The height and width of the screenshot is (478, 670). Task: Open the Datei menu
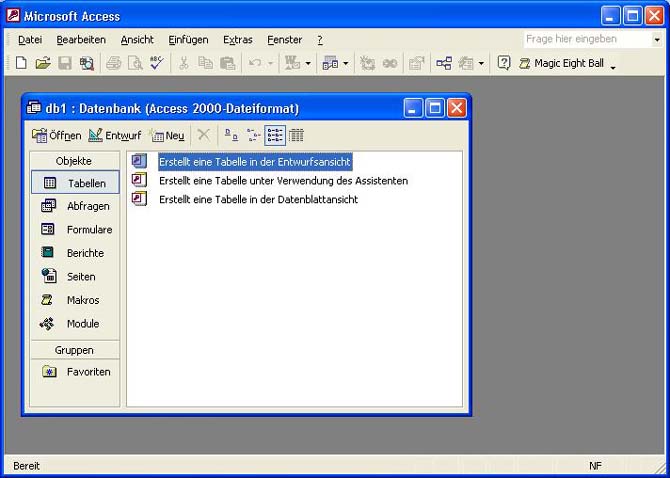30,40
